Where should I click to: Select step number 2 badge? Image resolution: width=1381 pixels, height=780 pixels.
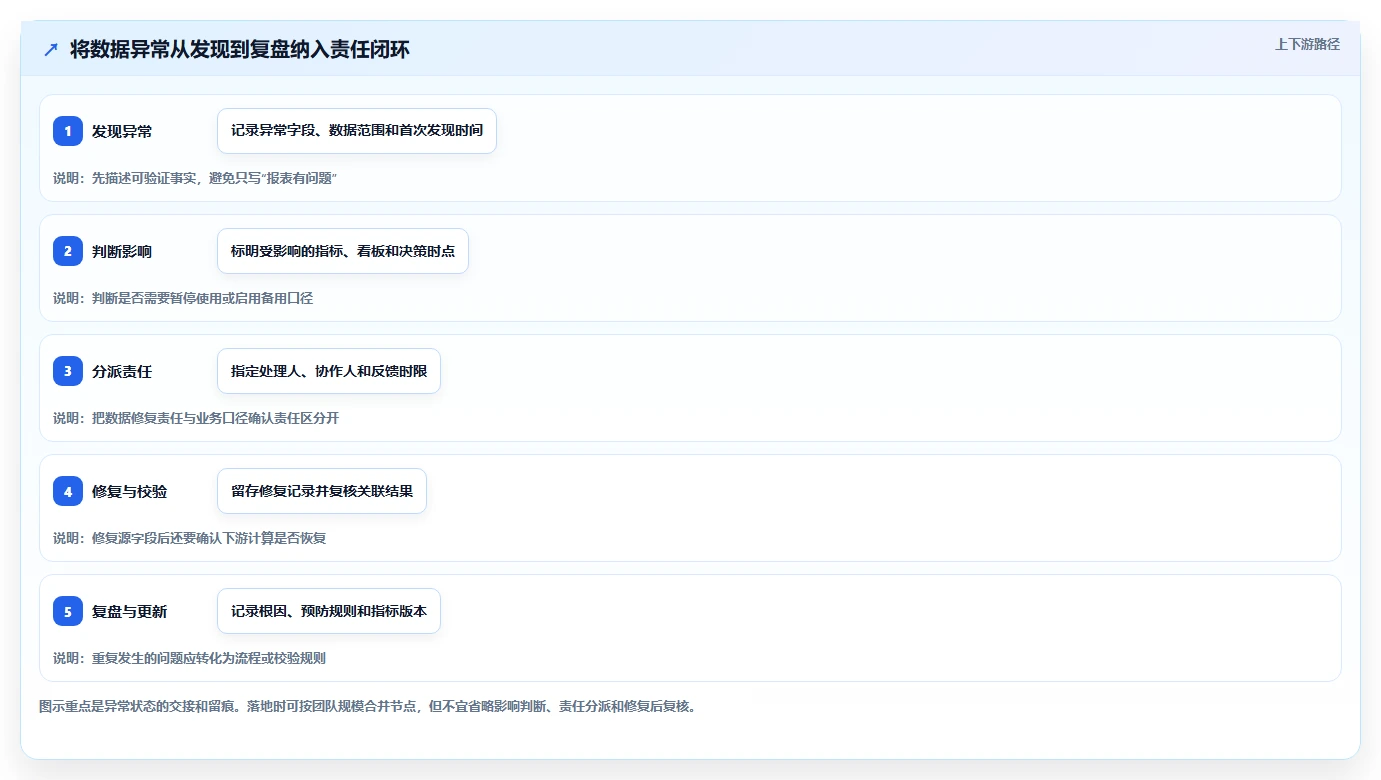(68, 251)
